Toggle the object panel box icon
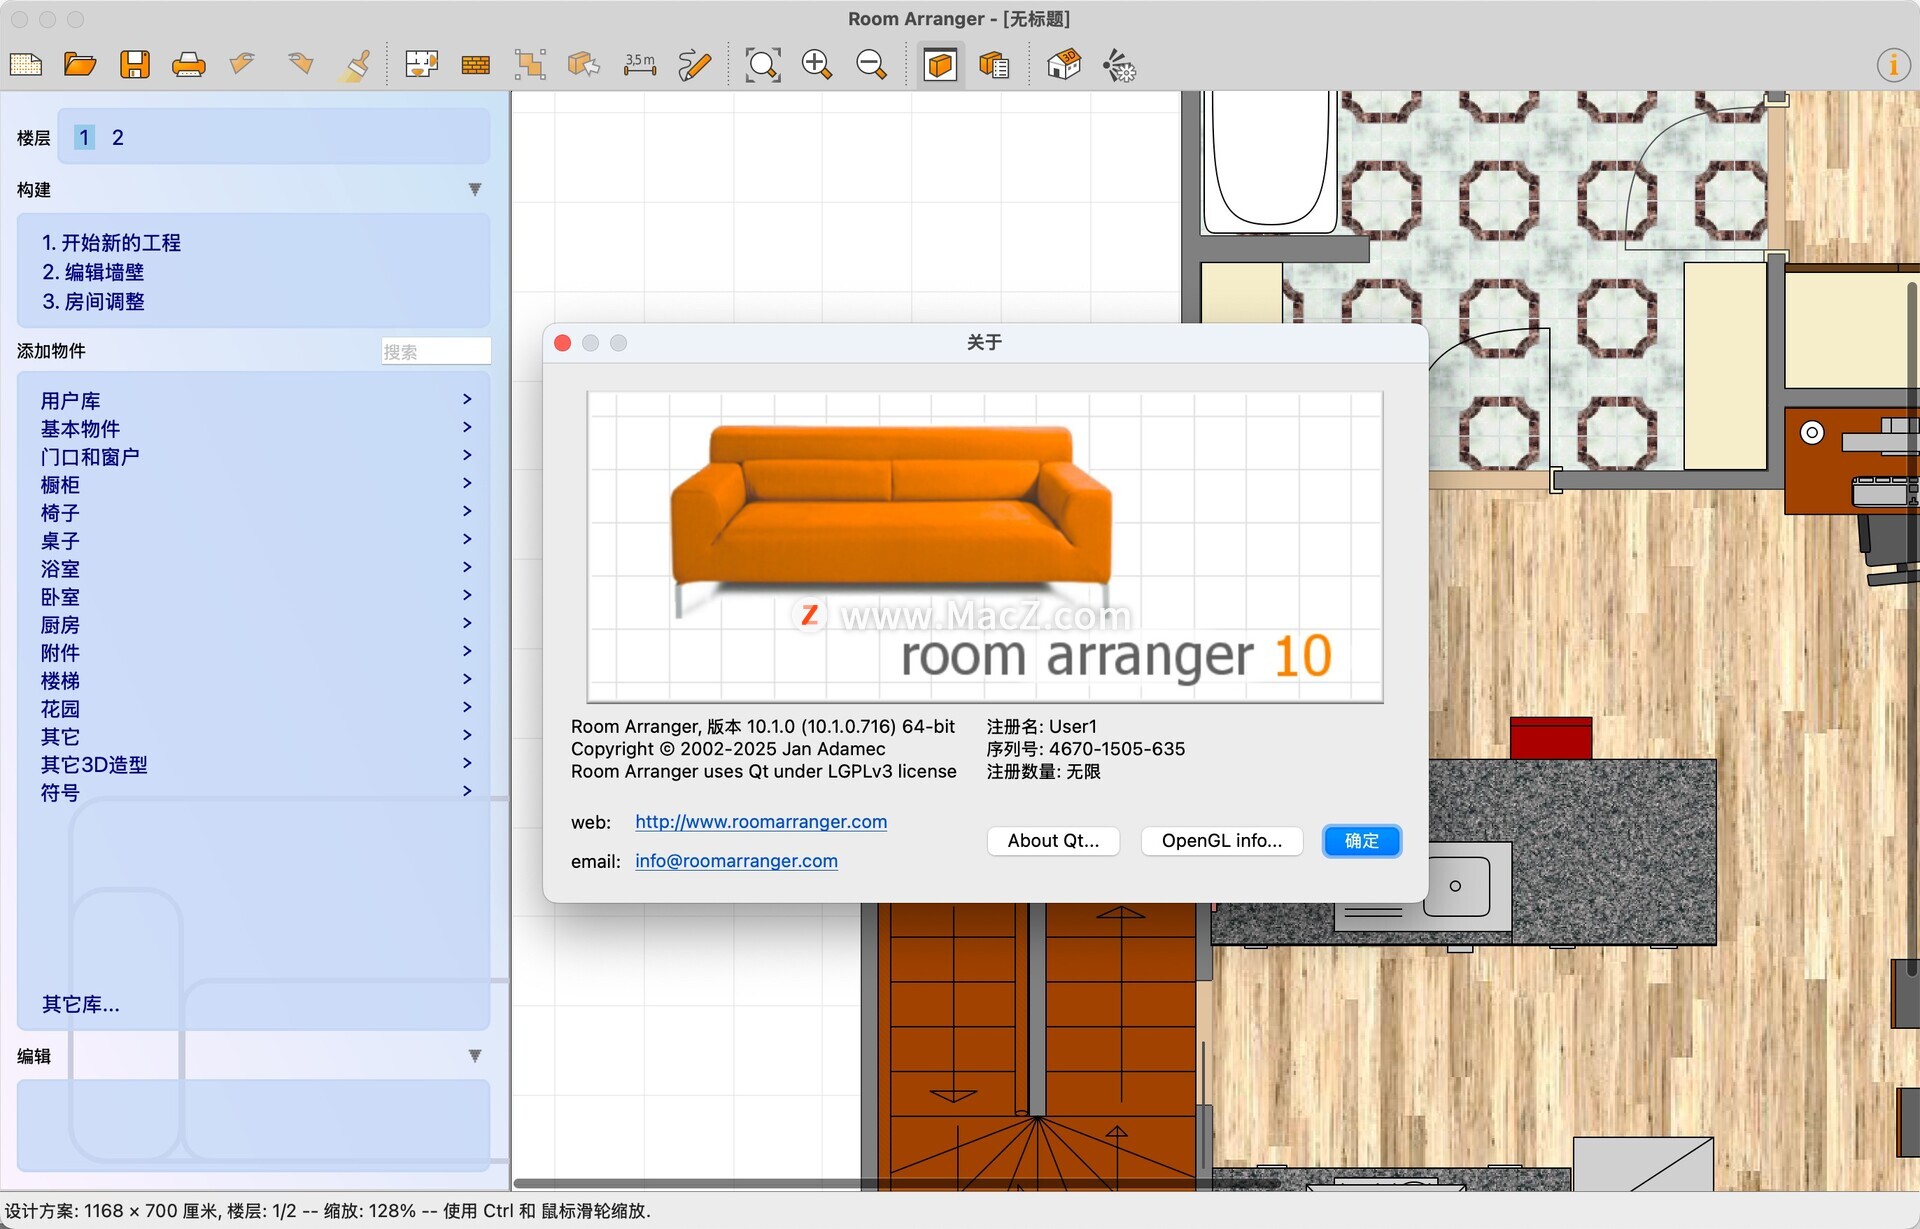Image resolution: width=1920 pixels, height=1229 pixels. 940,66
